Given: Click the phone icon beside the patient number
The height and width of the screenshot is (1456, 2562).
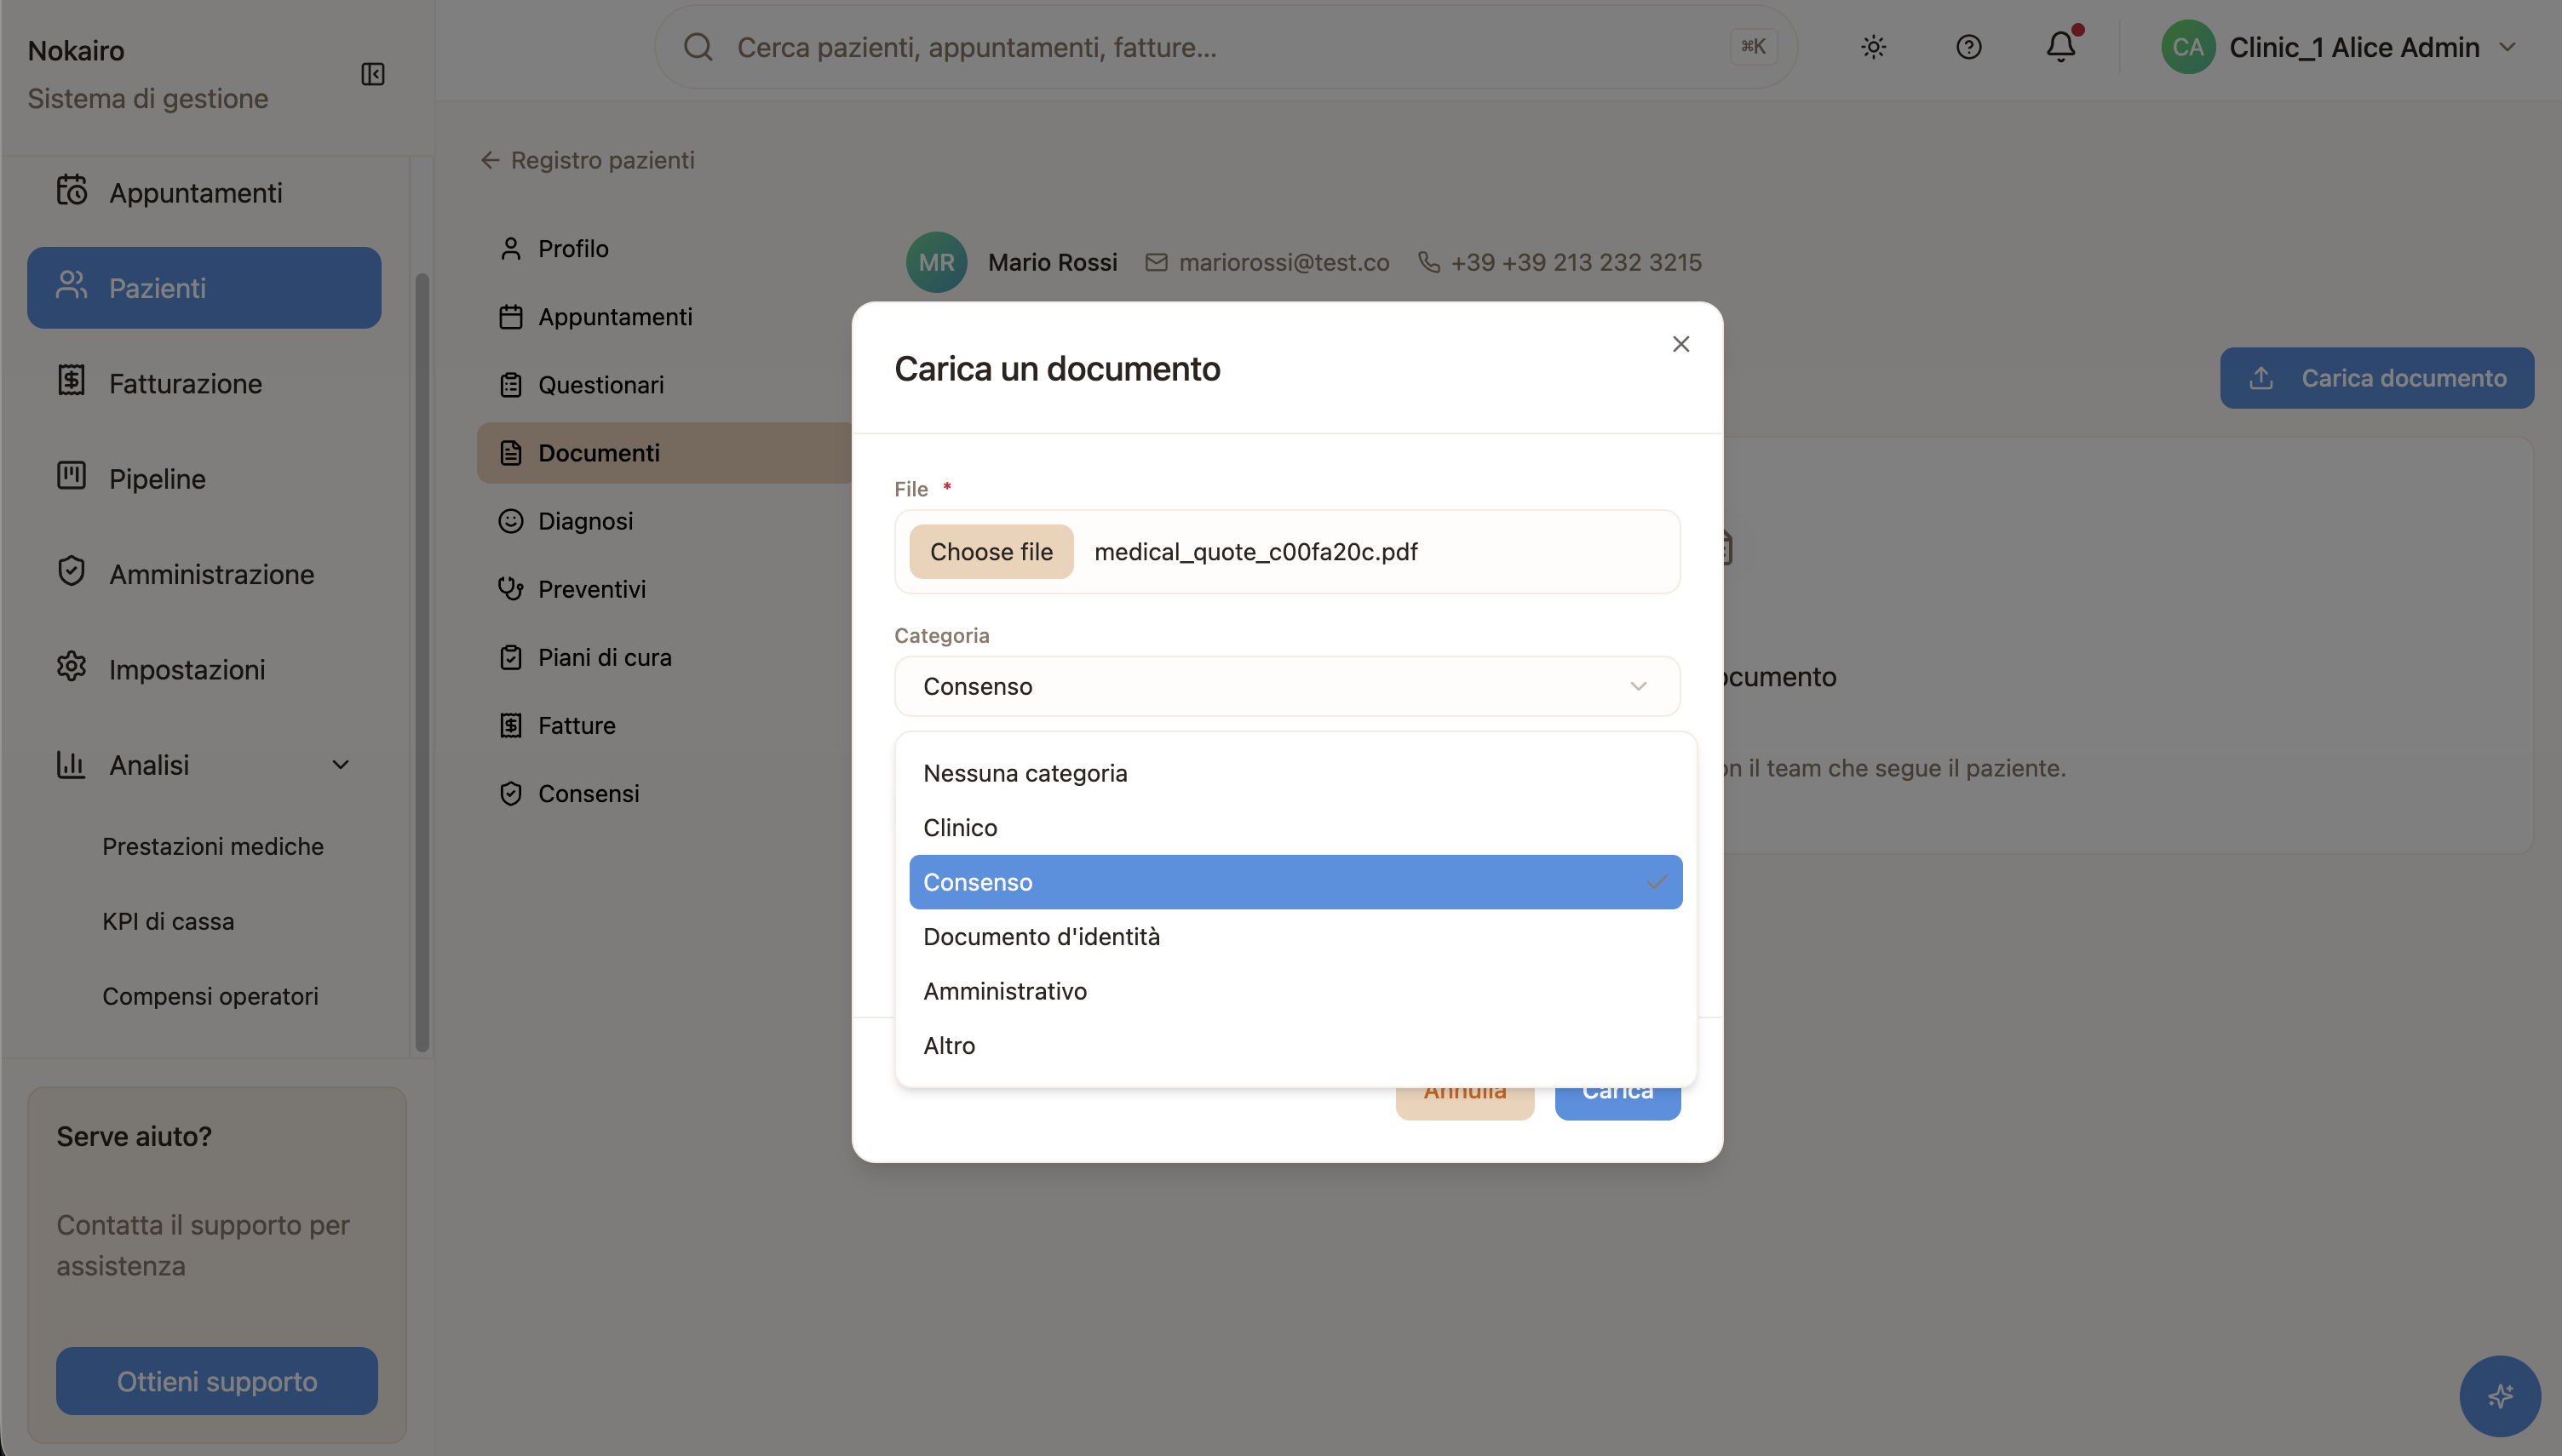Looking at the screenshot, I should (1428, 262).
